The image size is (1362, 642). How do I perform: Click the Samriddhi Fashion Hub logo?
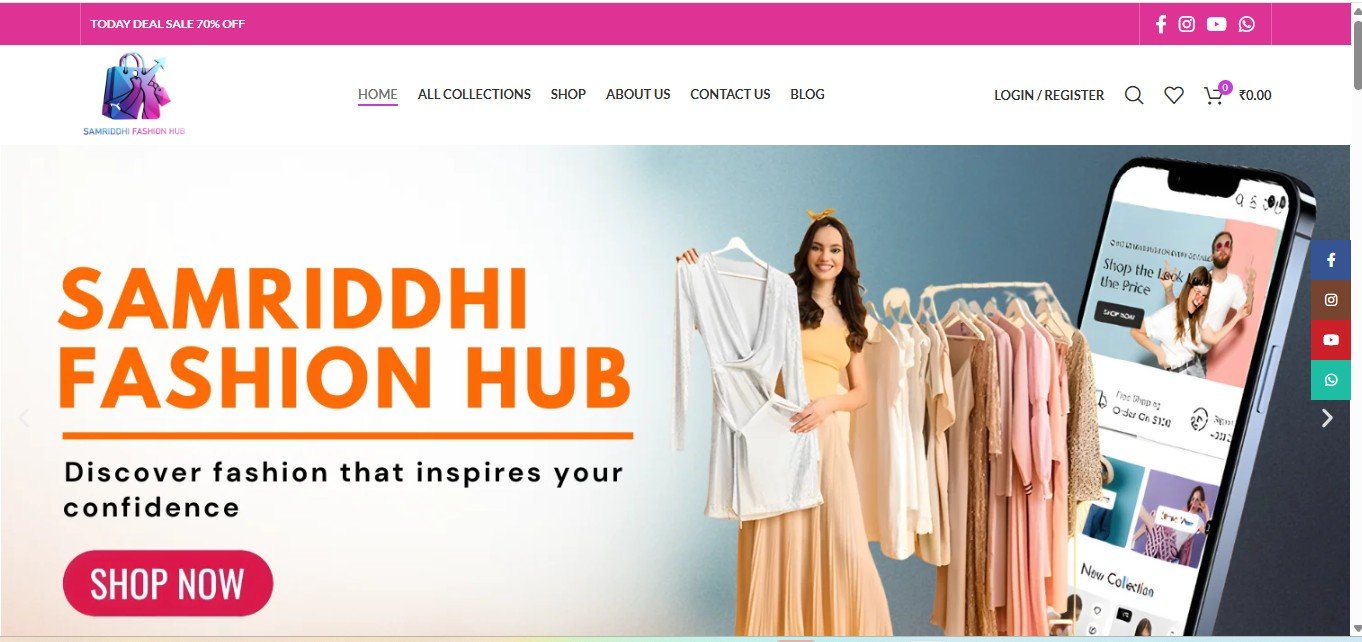[135, 95]
